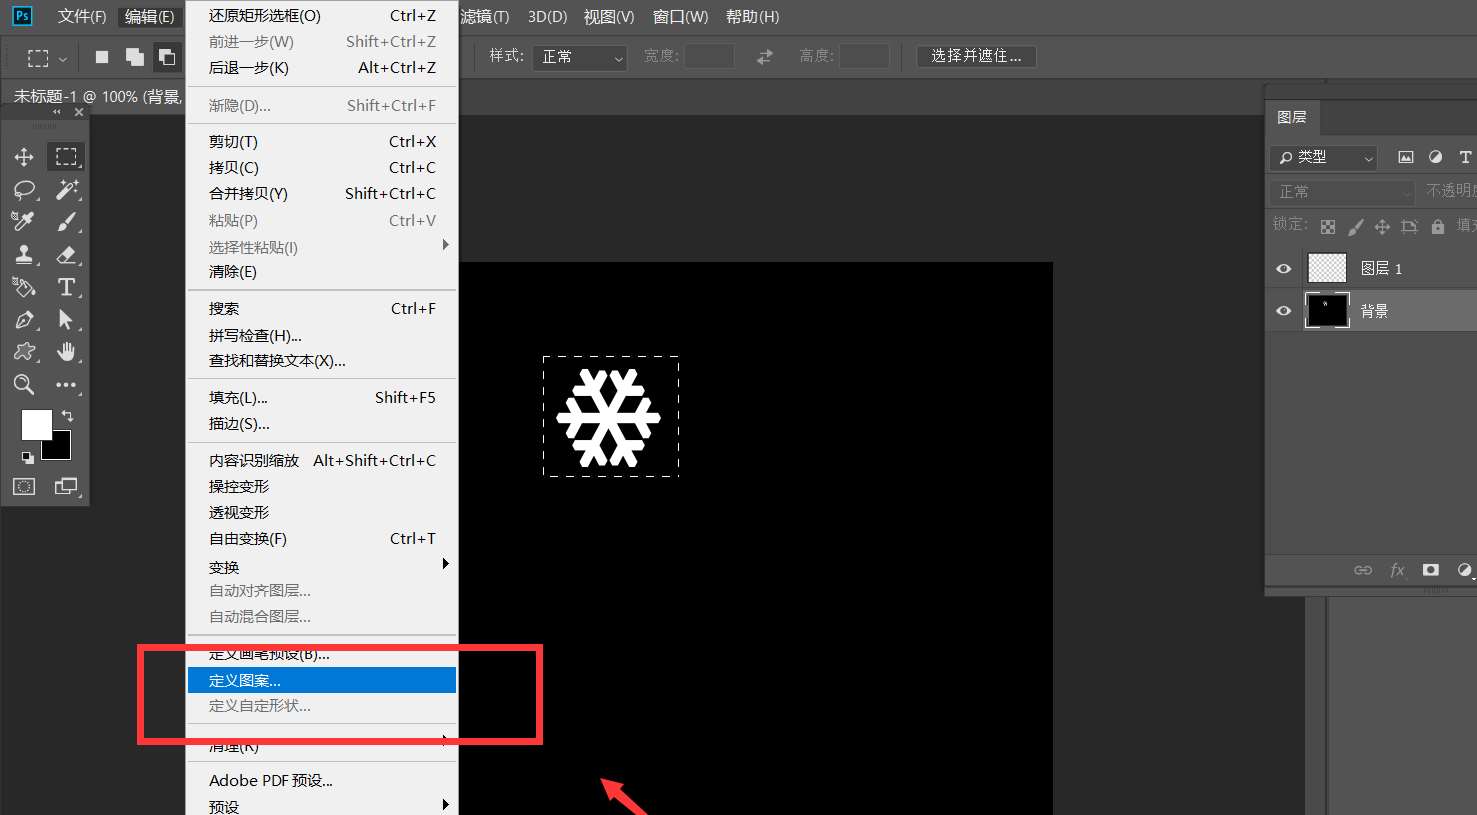Hide the 背景 layer
Screen dimensions: 1477x815
(1282, 310)
